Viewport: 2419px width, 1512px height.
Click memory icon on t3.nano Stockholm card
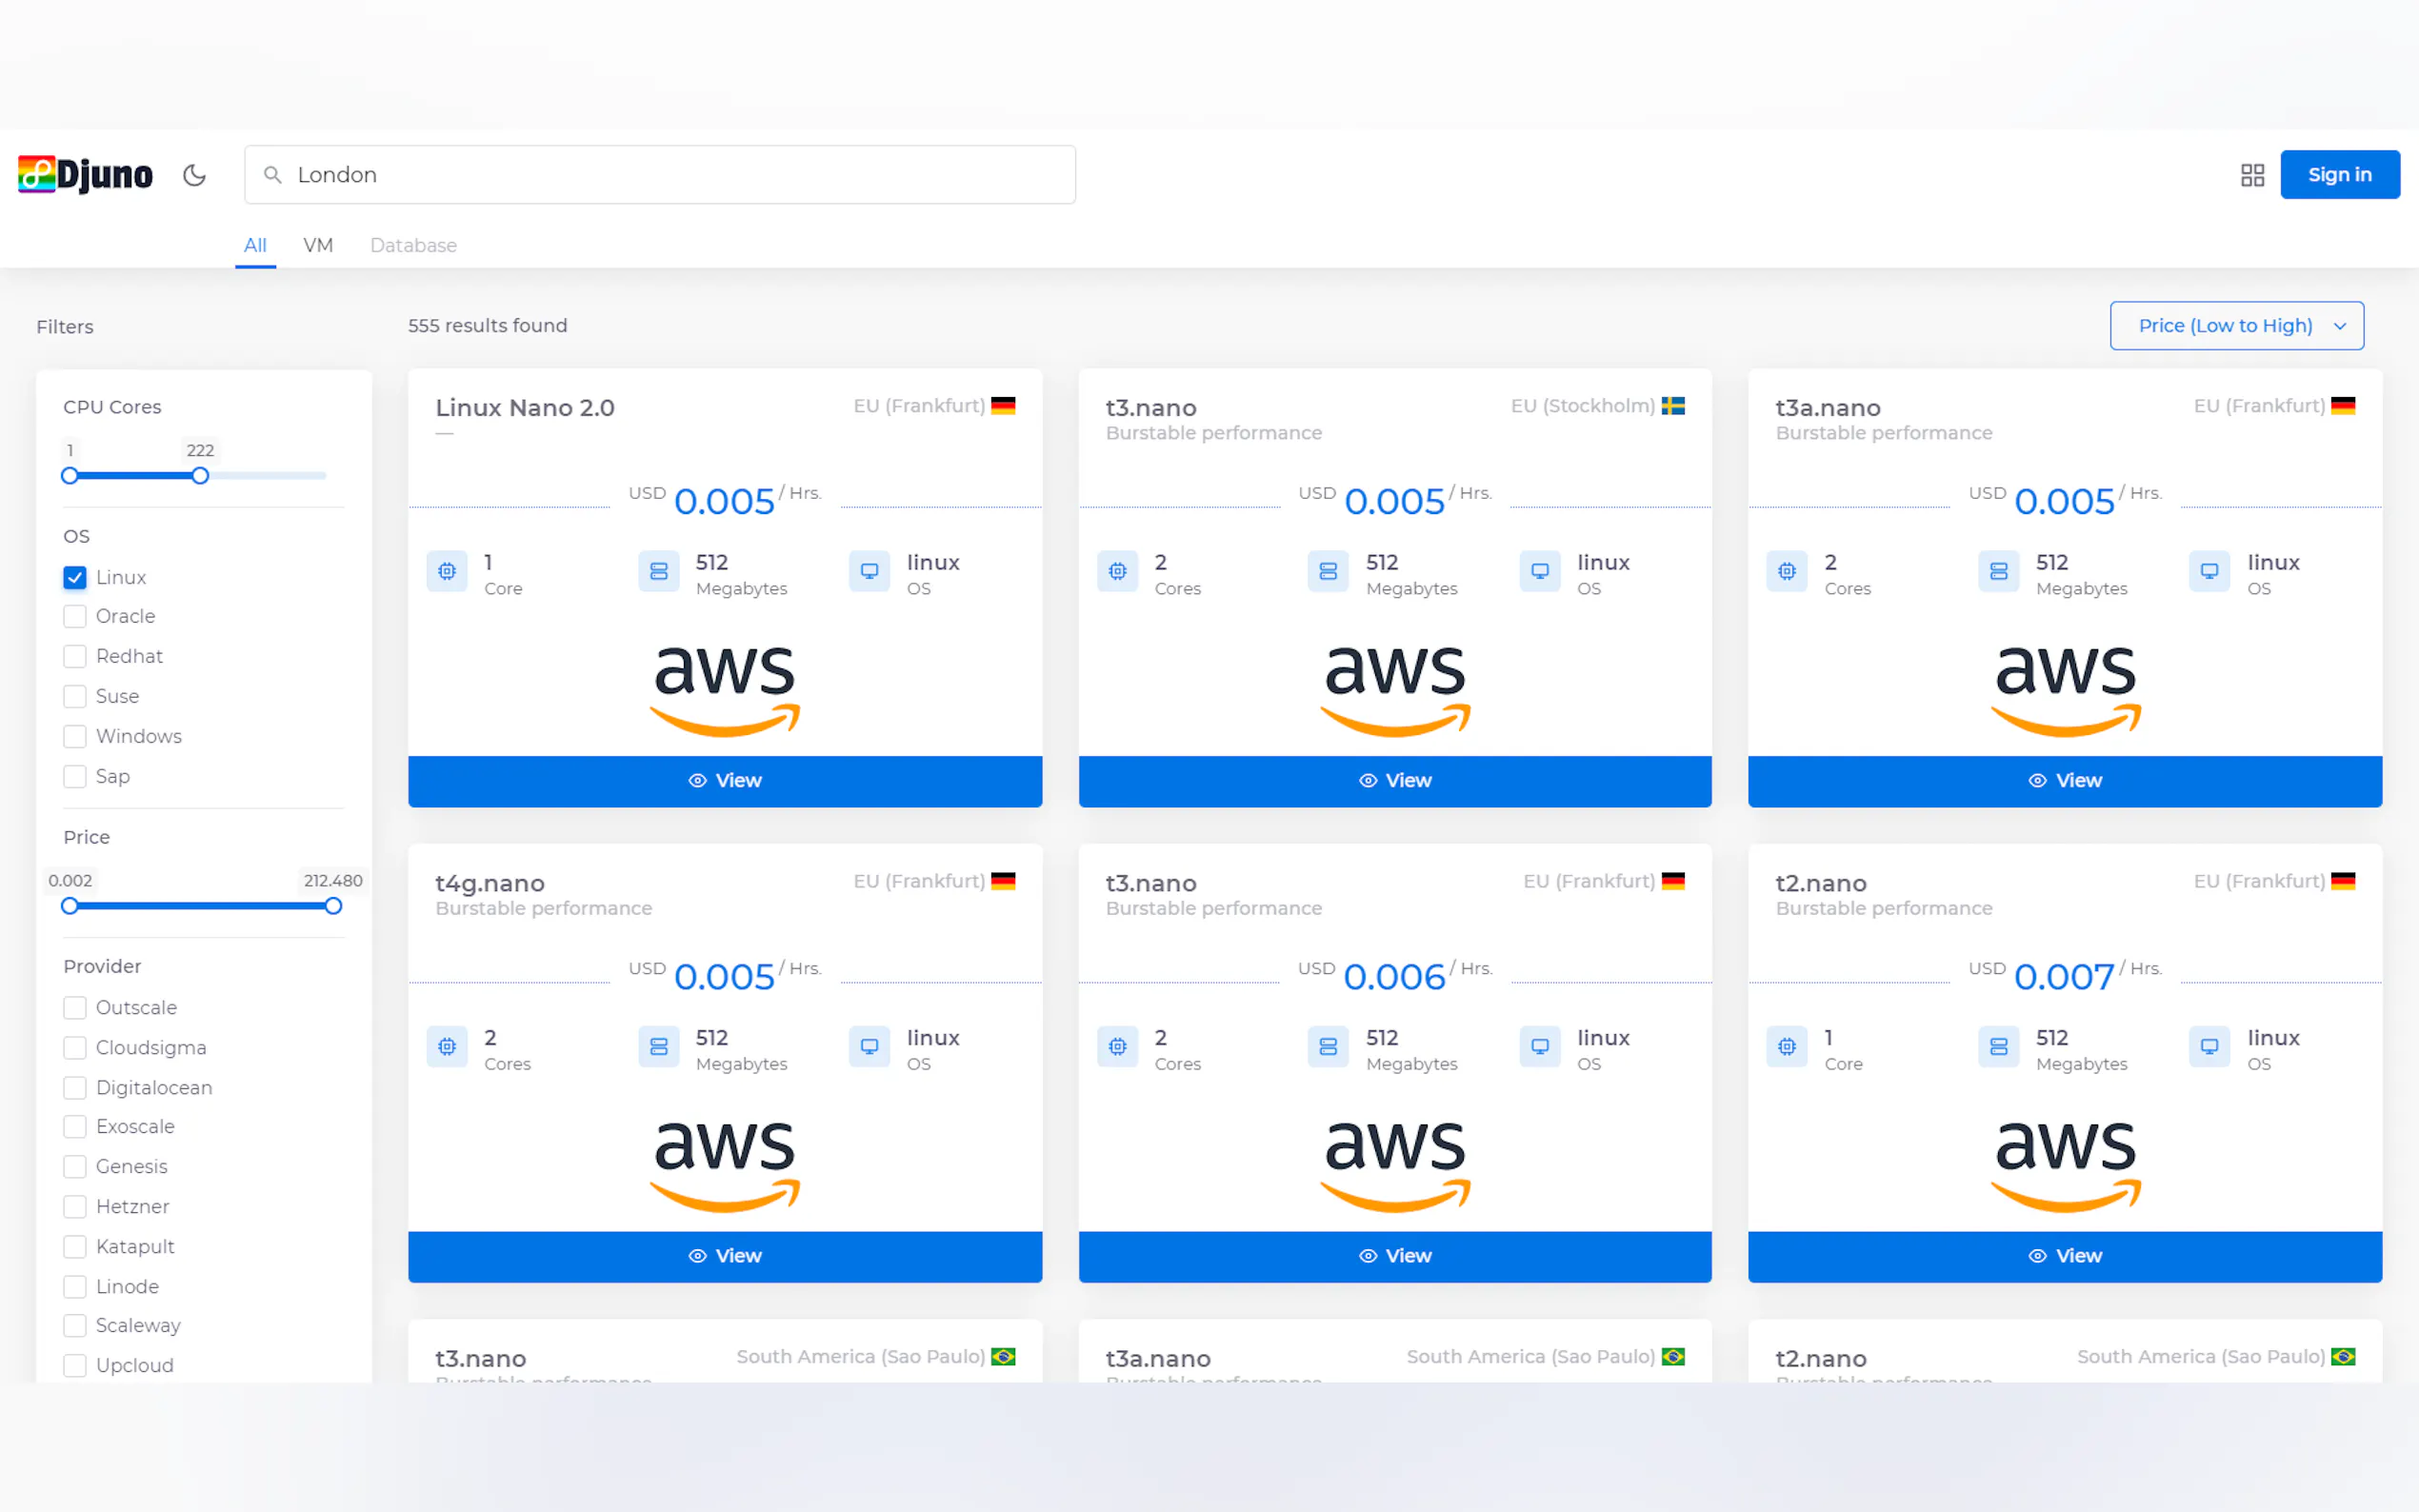click(1327, 571)
